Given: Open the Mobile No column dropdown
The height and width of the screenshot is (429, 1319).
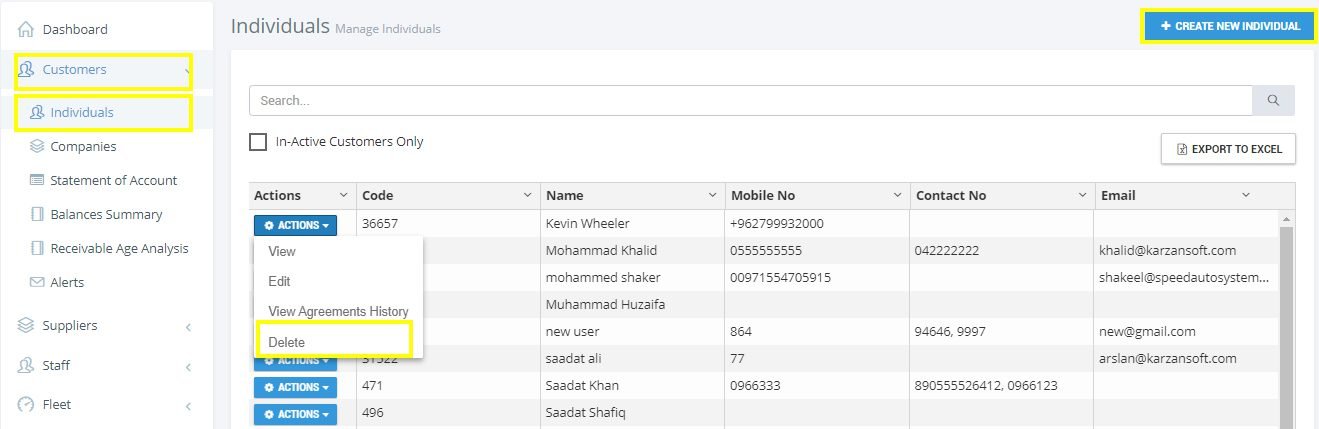Looking at the screenshot, I should point(898,195).
